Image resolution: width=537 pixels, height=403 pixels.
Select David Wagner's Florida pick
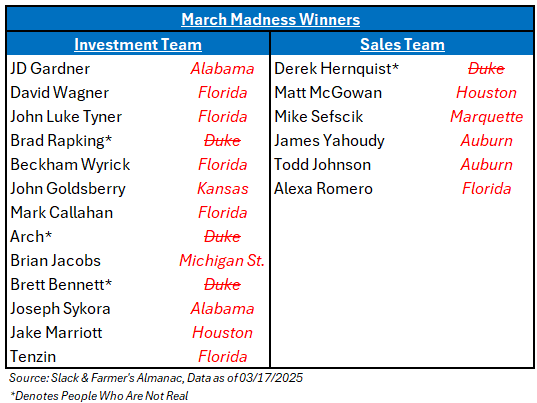(223, 93)
